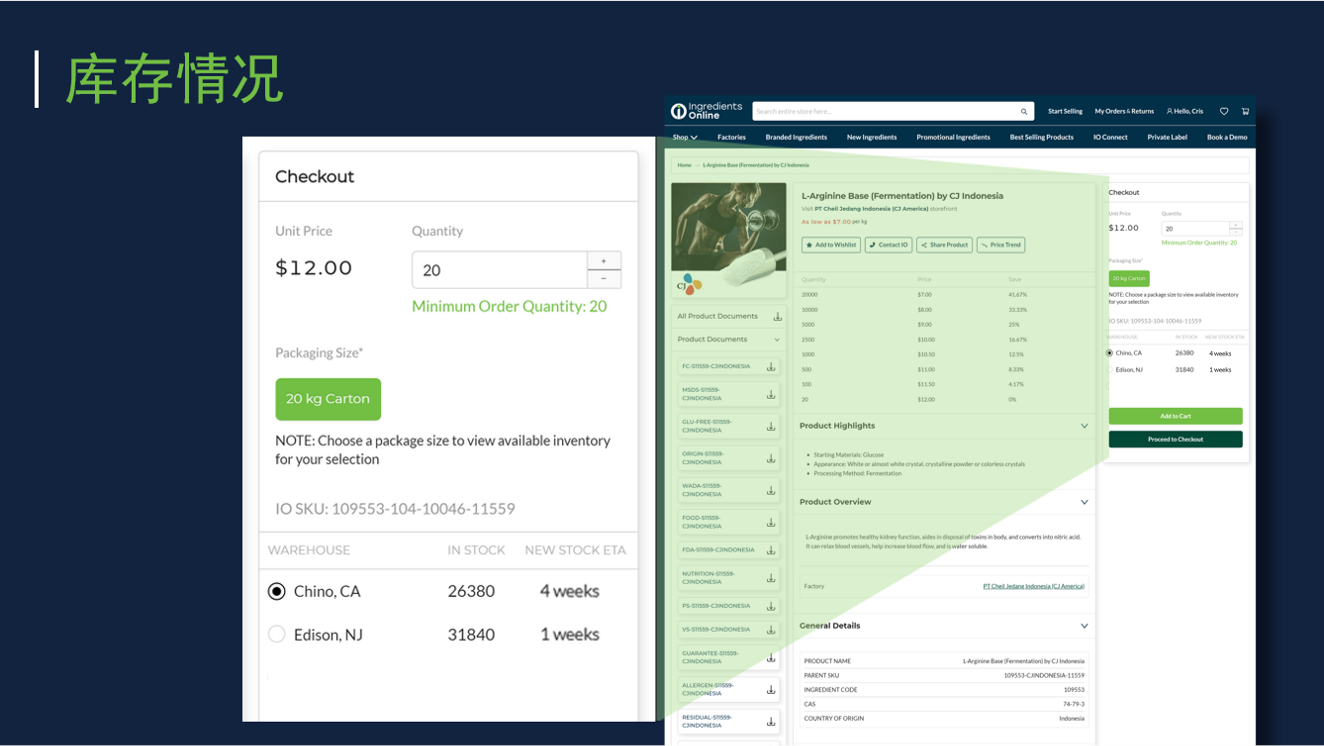This screenshot has width=1324, height=746.
Task: Click the IO SKU text in enlarged panel
Action: [x=395, y=509]
